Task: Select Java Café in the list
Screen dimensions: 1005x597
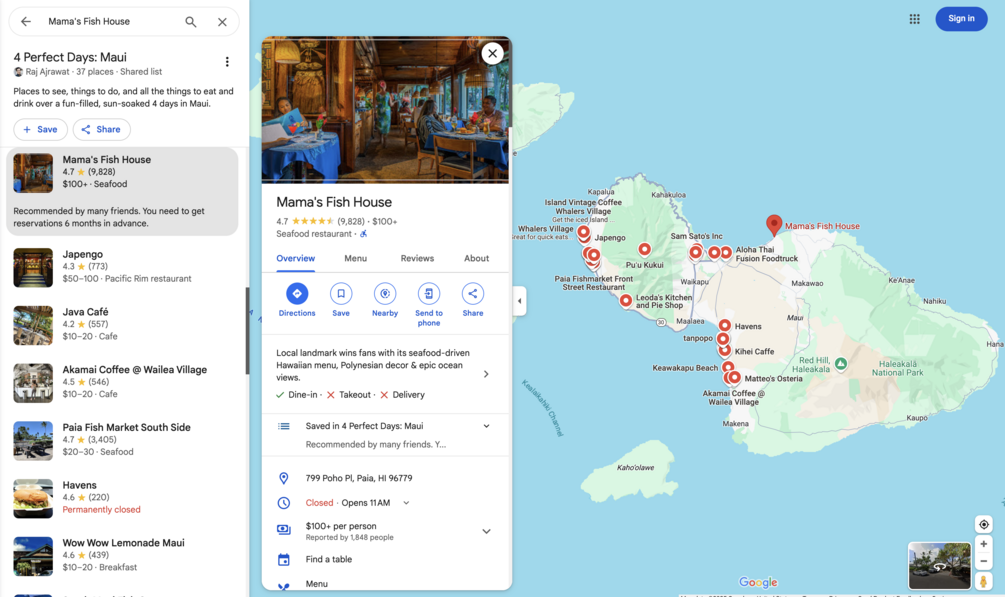Action: point(122,324)
